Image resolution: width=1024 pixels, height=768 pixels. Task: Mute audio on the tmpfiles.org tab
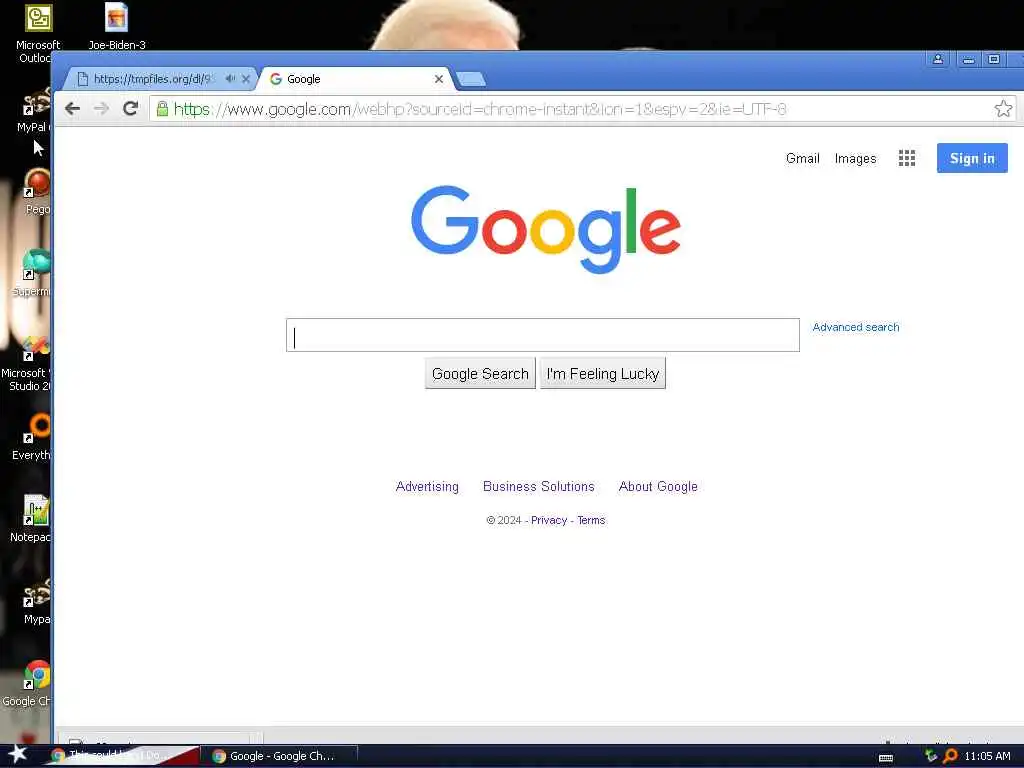[x=231, y=79]
